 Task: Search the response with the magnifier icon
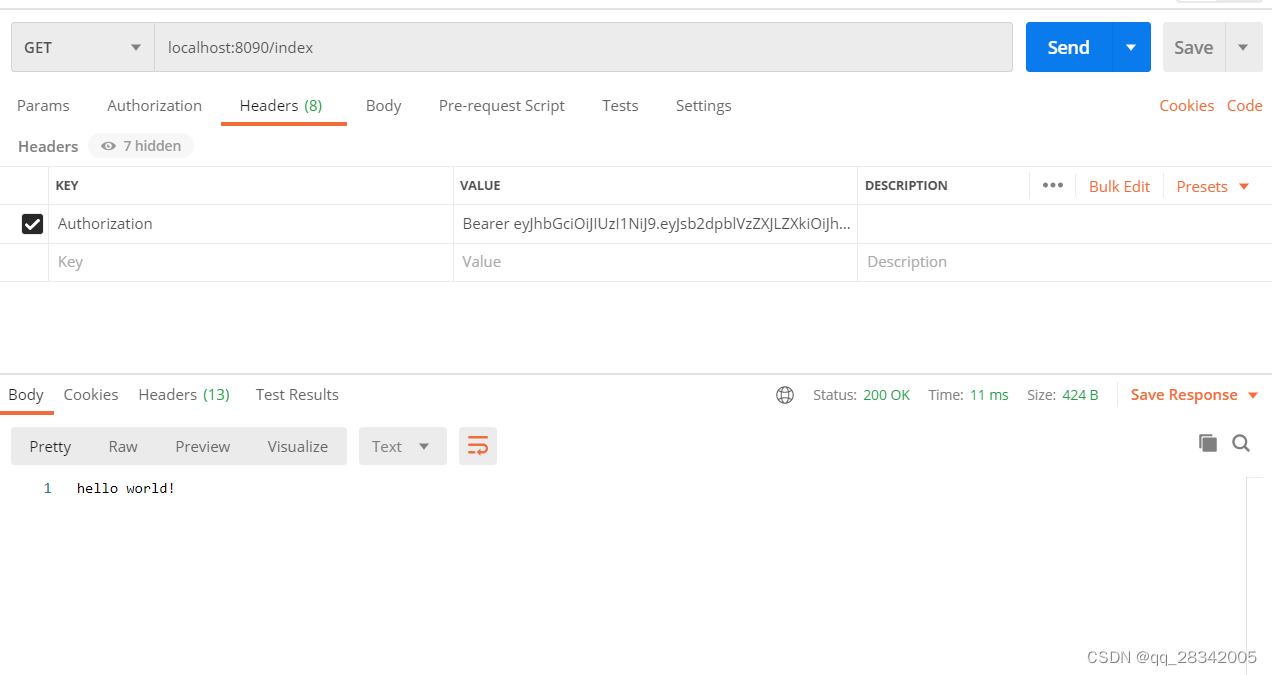coord(1241,443)
